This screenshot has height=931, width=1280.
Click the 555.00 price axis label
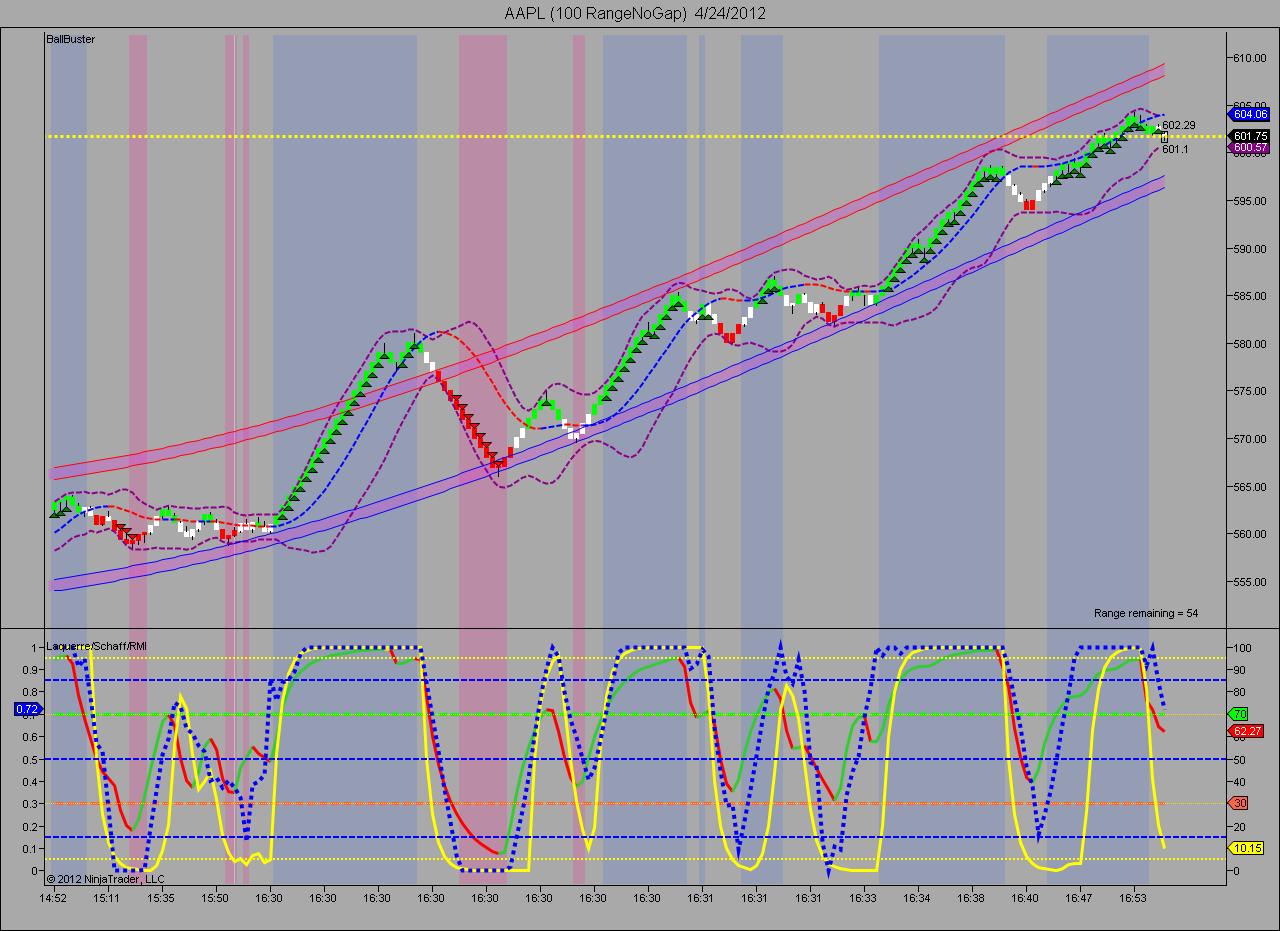point(1252,582)
